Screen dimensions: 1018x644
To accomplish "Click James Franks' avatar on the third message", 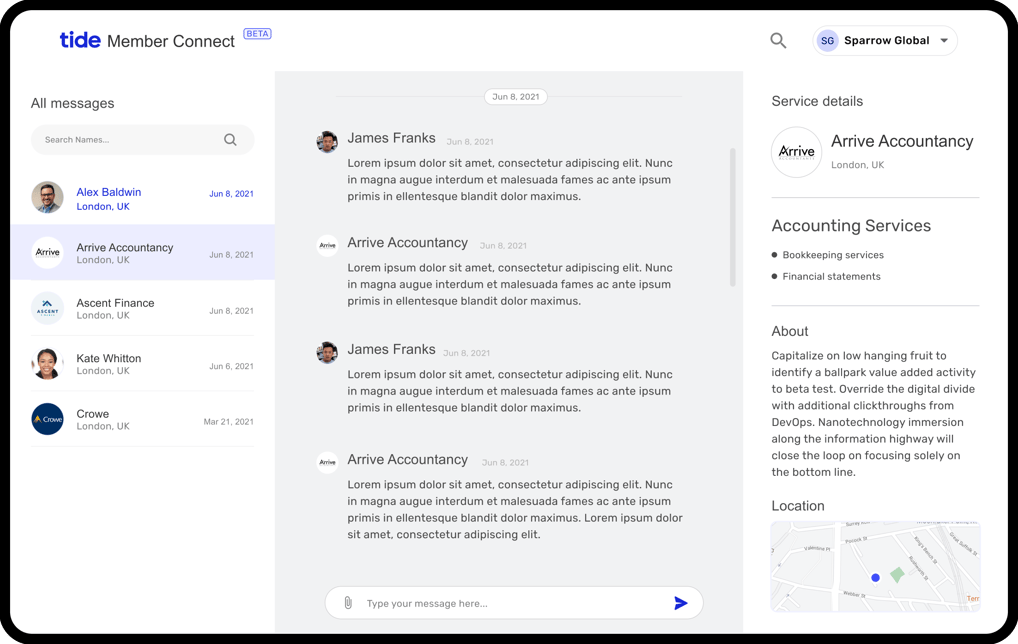I will tap(327, 353).
